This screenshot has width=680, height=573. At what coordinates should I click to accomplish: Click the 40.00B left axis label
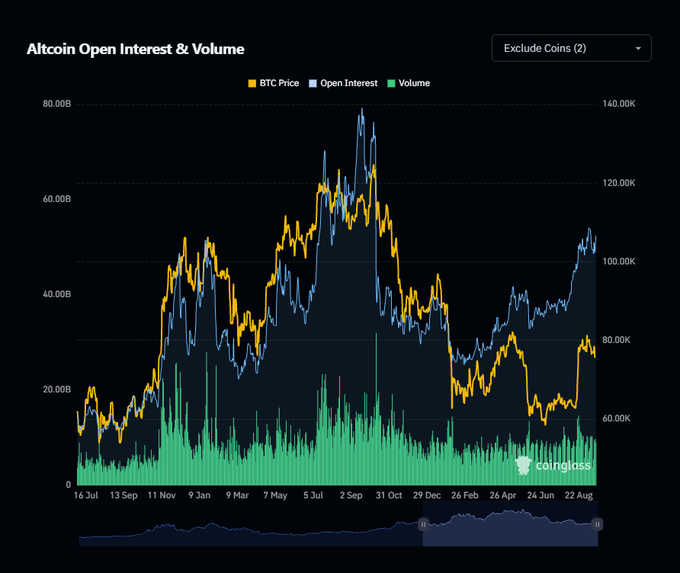[x=56, y=294]
